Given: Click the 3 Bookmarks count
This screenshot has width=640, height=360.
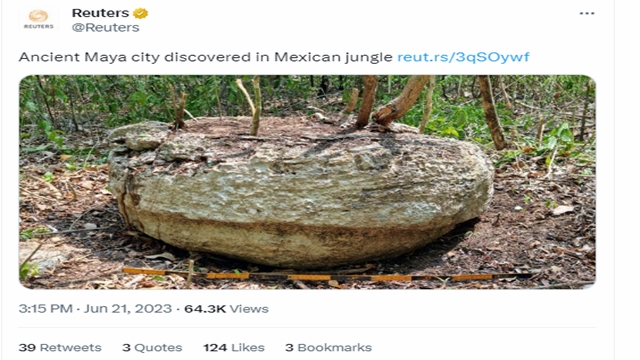Looking at the screenshot, I should pos(329,347).
